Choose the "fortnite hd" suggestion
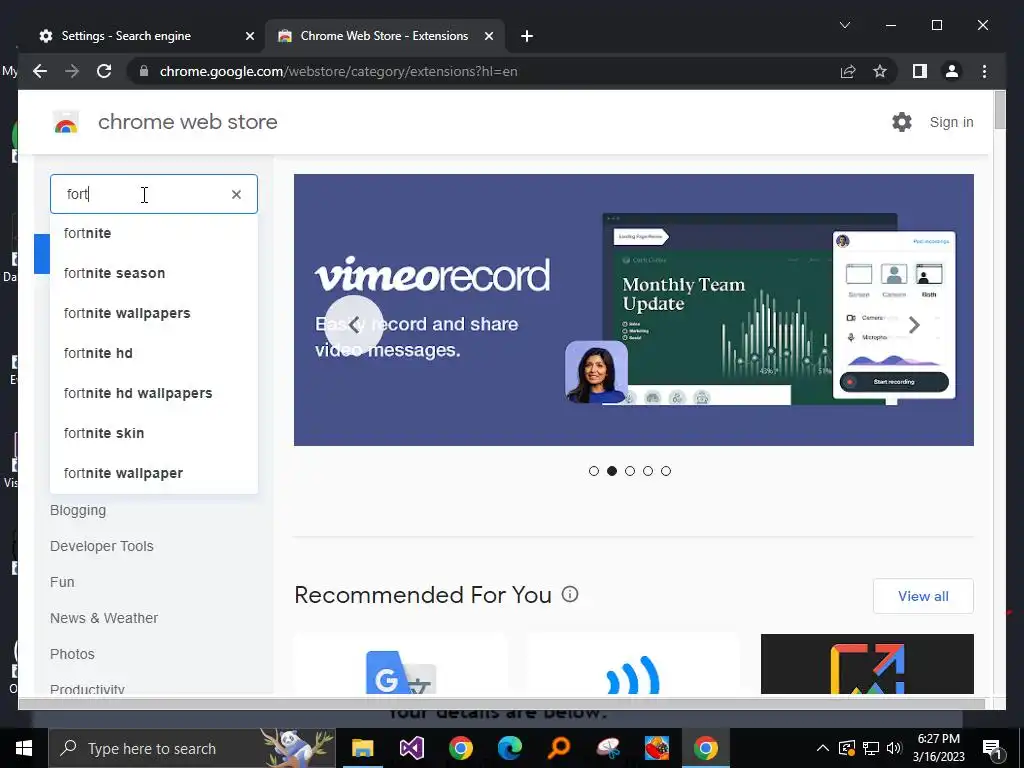This screenshot has width=1024, height=768. tap(154, 353)
